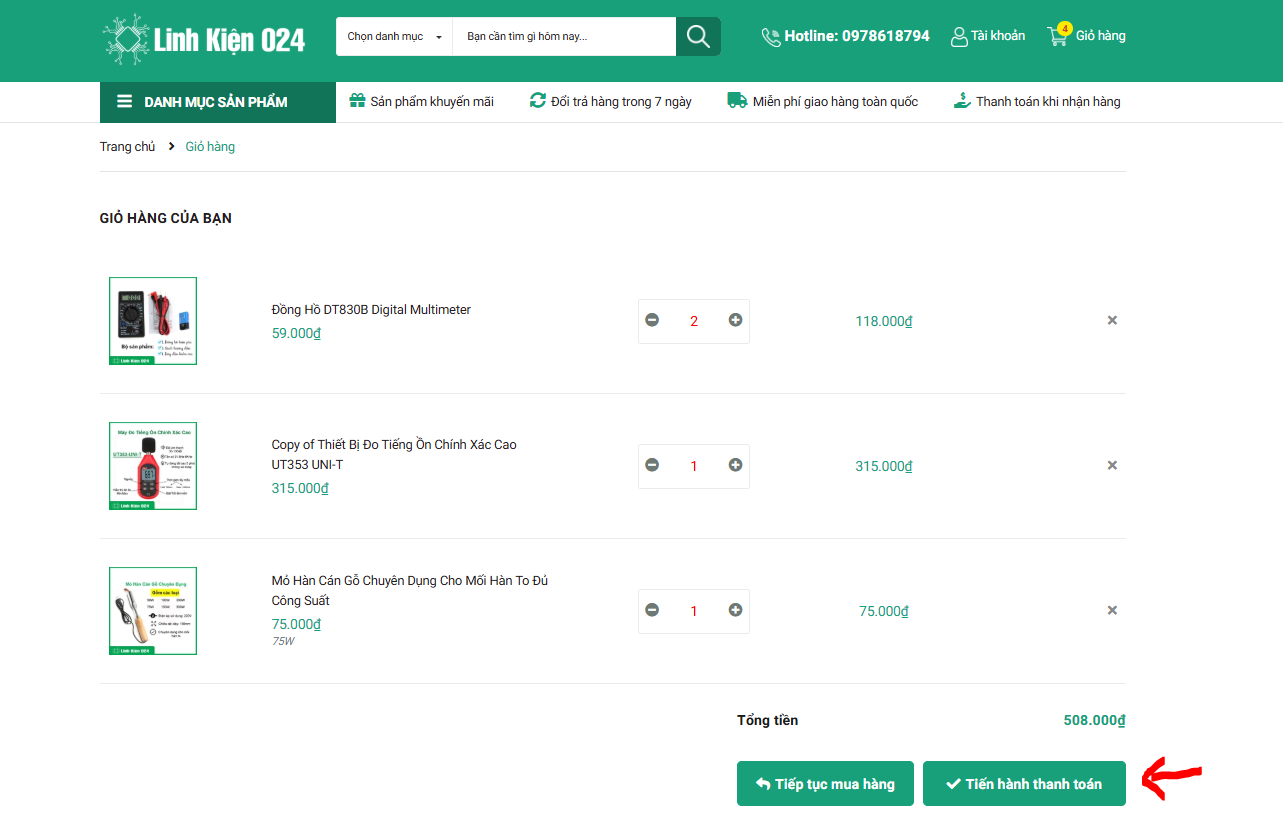Click the magnifier search button
Image resolution: width=1283 pixels, height=827 pixels.
[698, 37]
